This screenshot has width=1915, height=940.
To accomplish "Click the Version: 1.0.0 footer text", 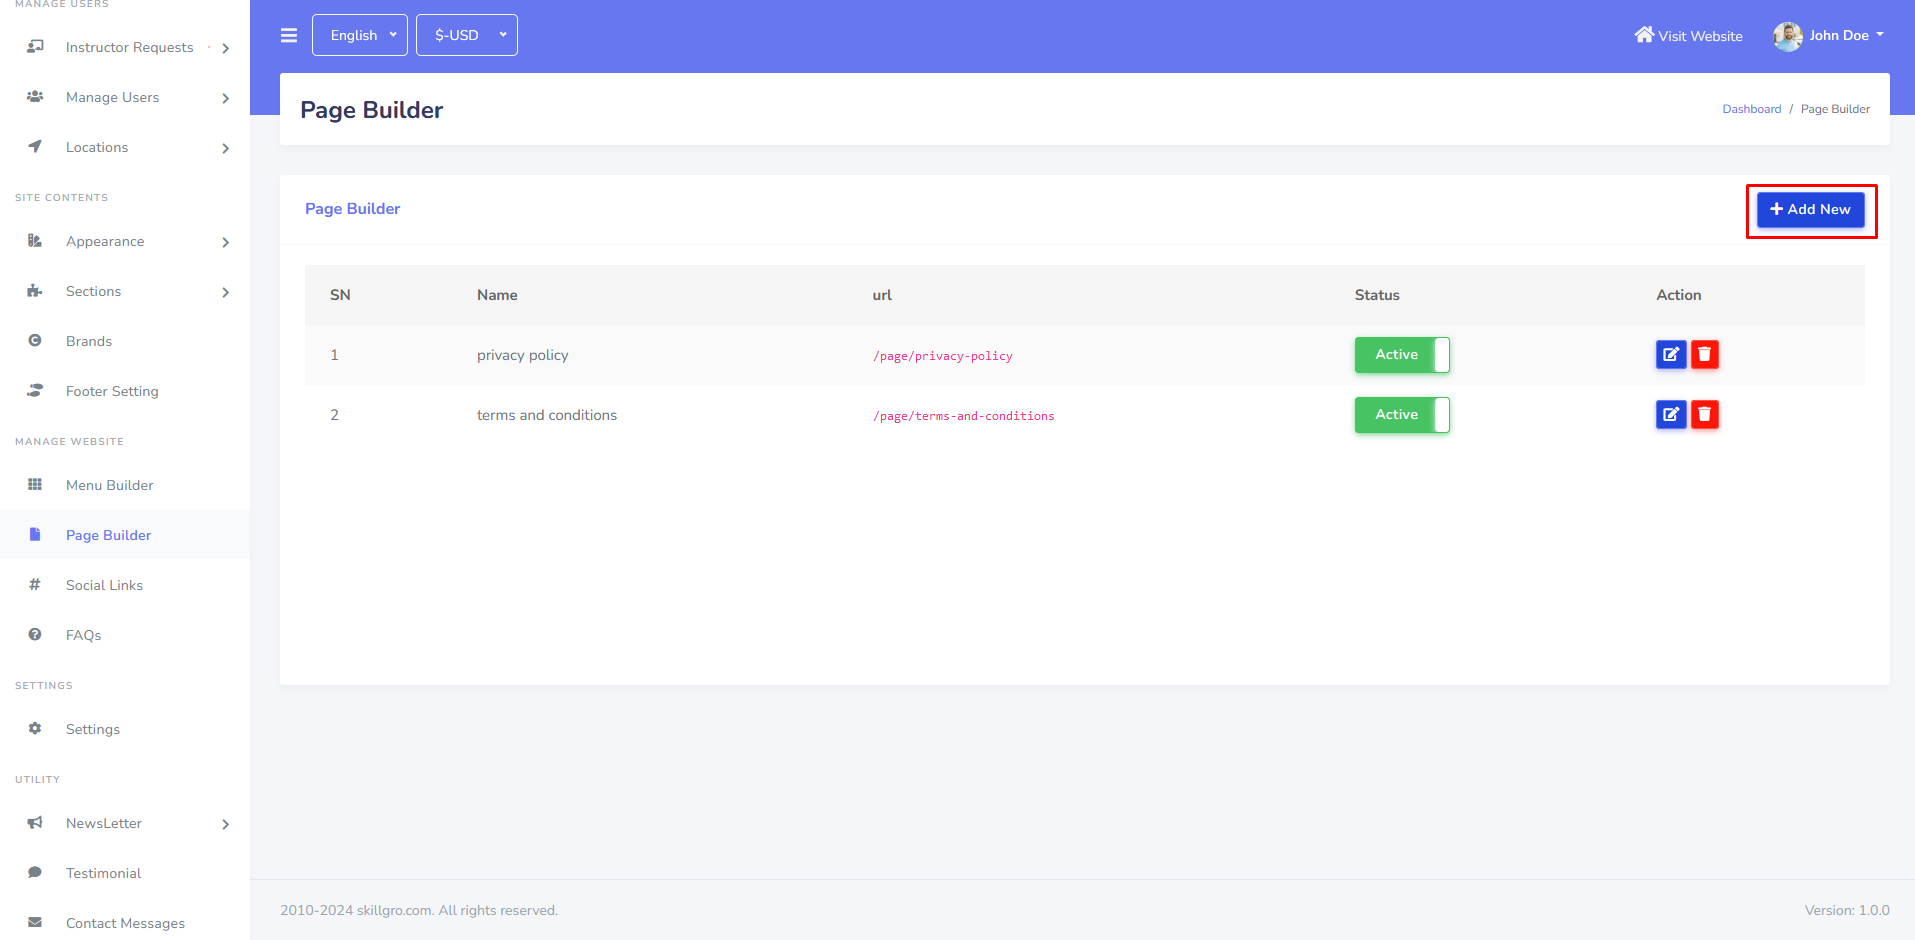I will coord(1847,910).
